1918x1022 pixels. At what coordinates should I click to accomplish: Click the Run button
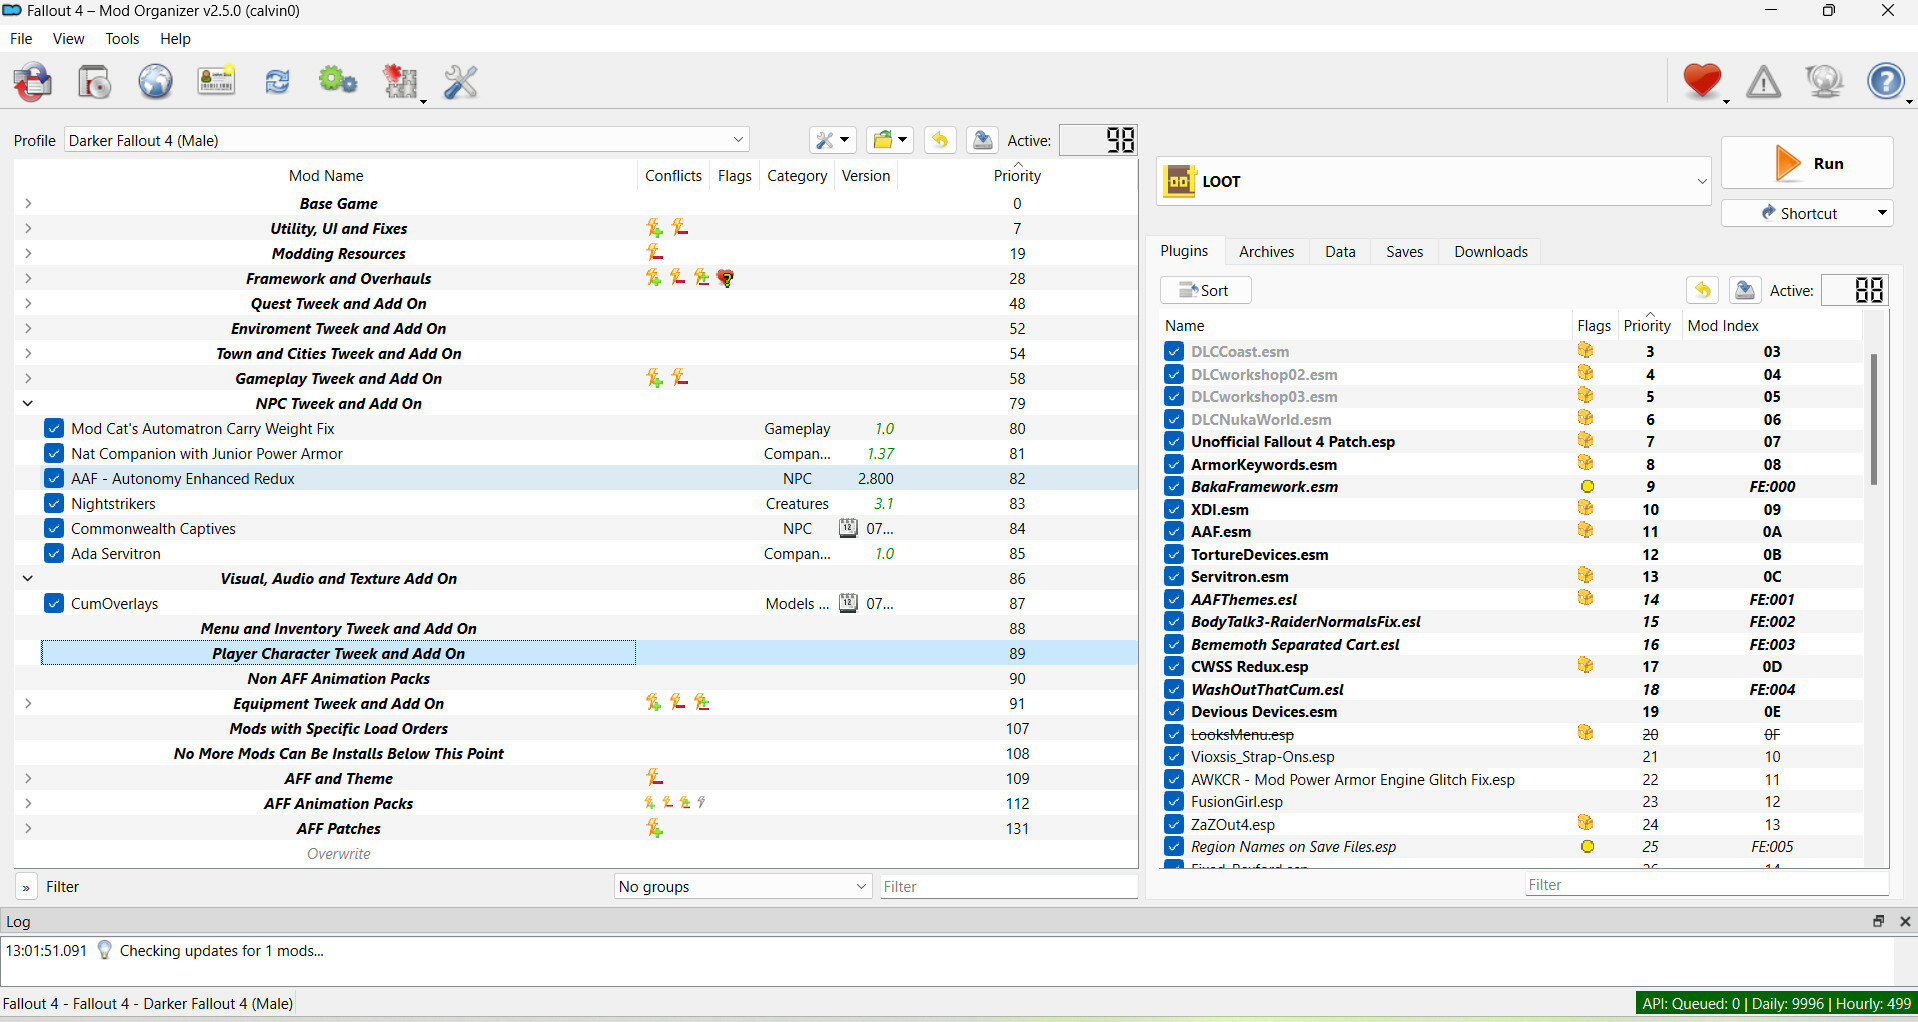(x=1807, y=163)
